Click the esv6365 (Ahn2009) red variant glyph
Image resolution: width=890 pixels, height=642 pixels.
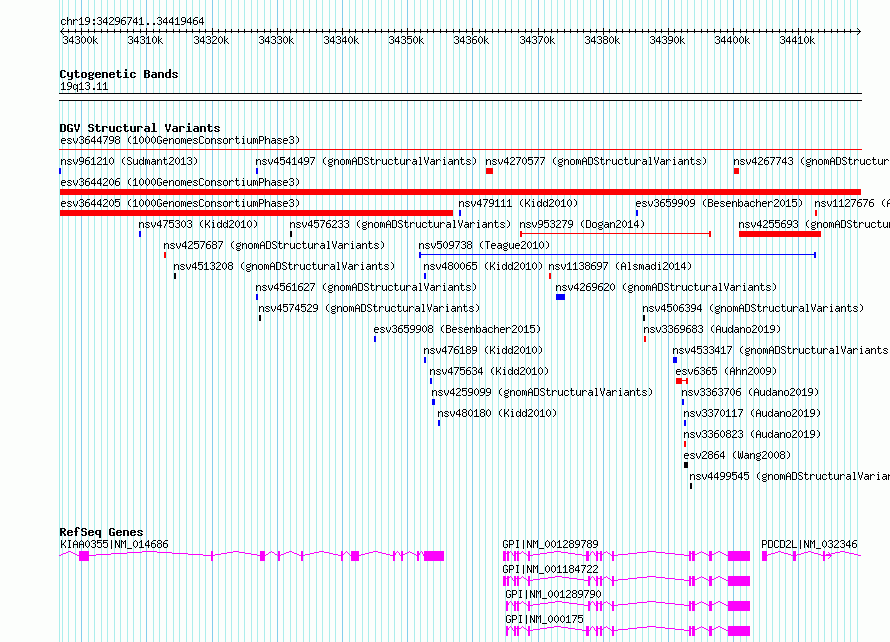(682, 381)
